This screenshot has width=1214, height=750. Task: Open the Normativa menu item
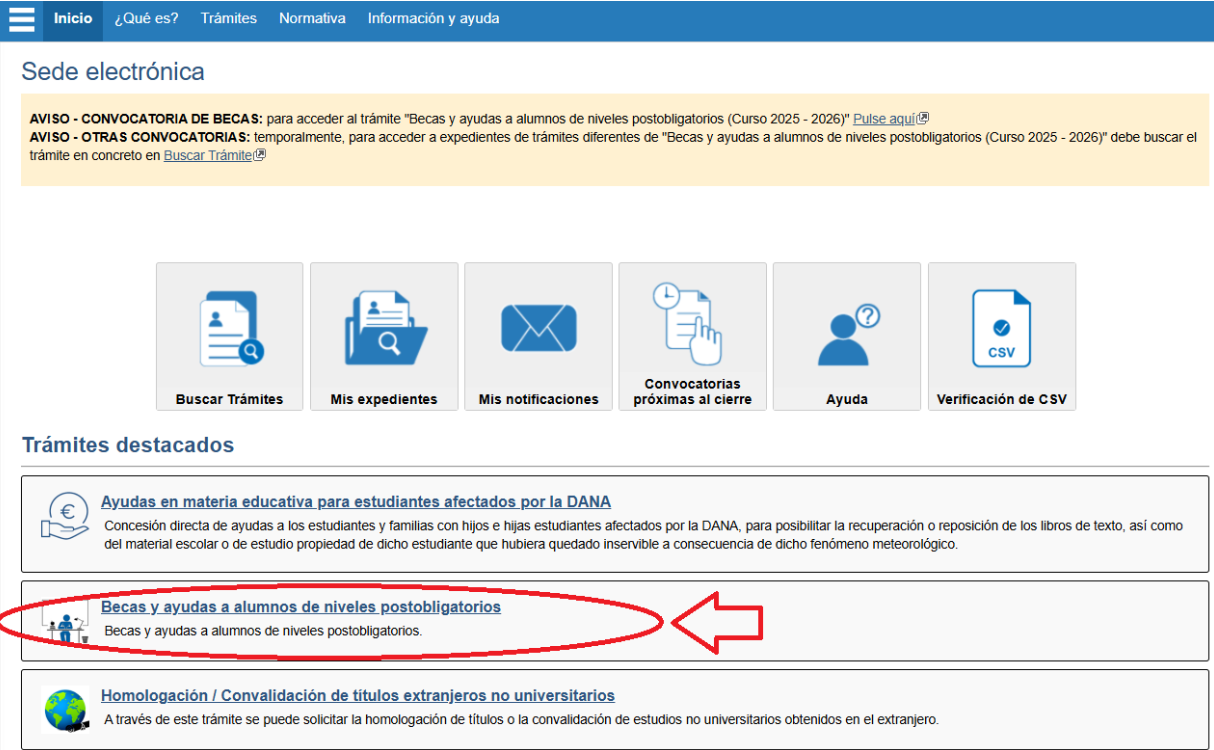(312, 19)
